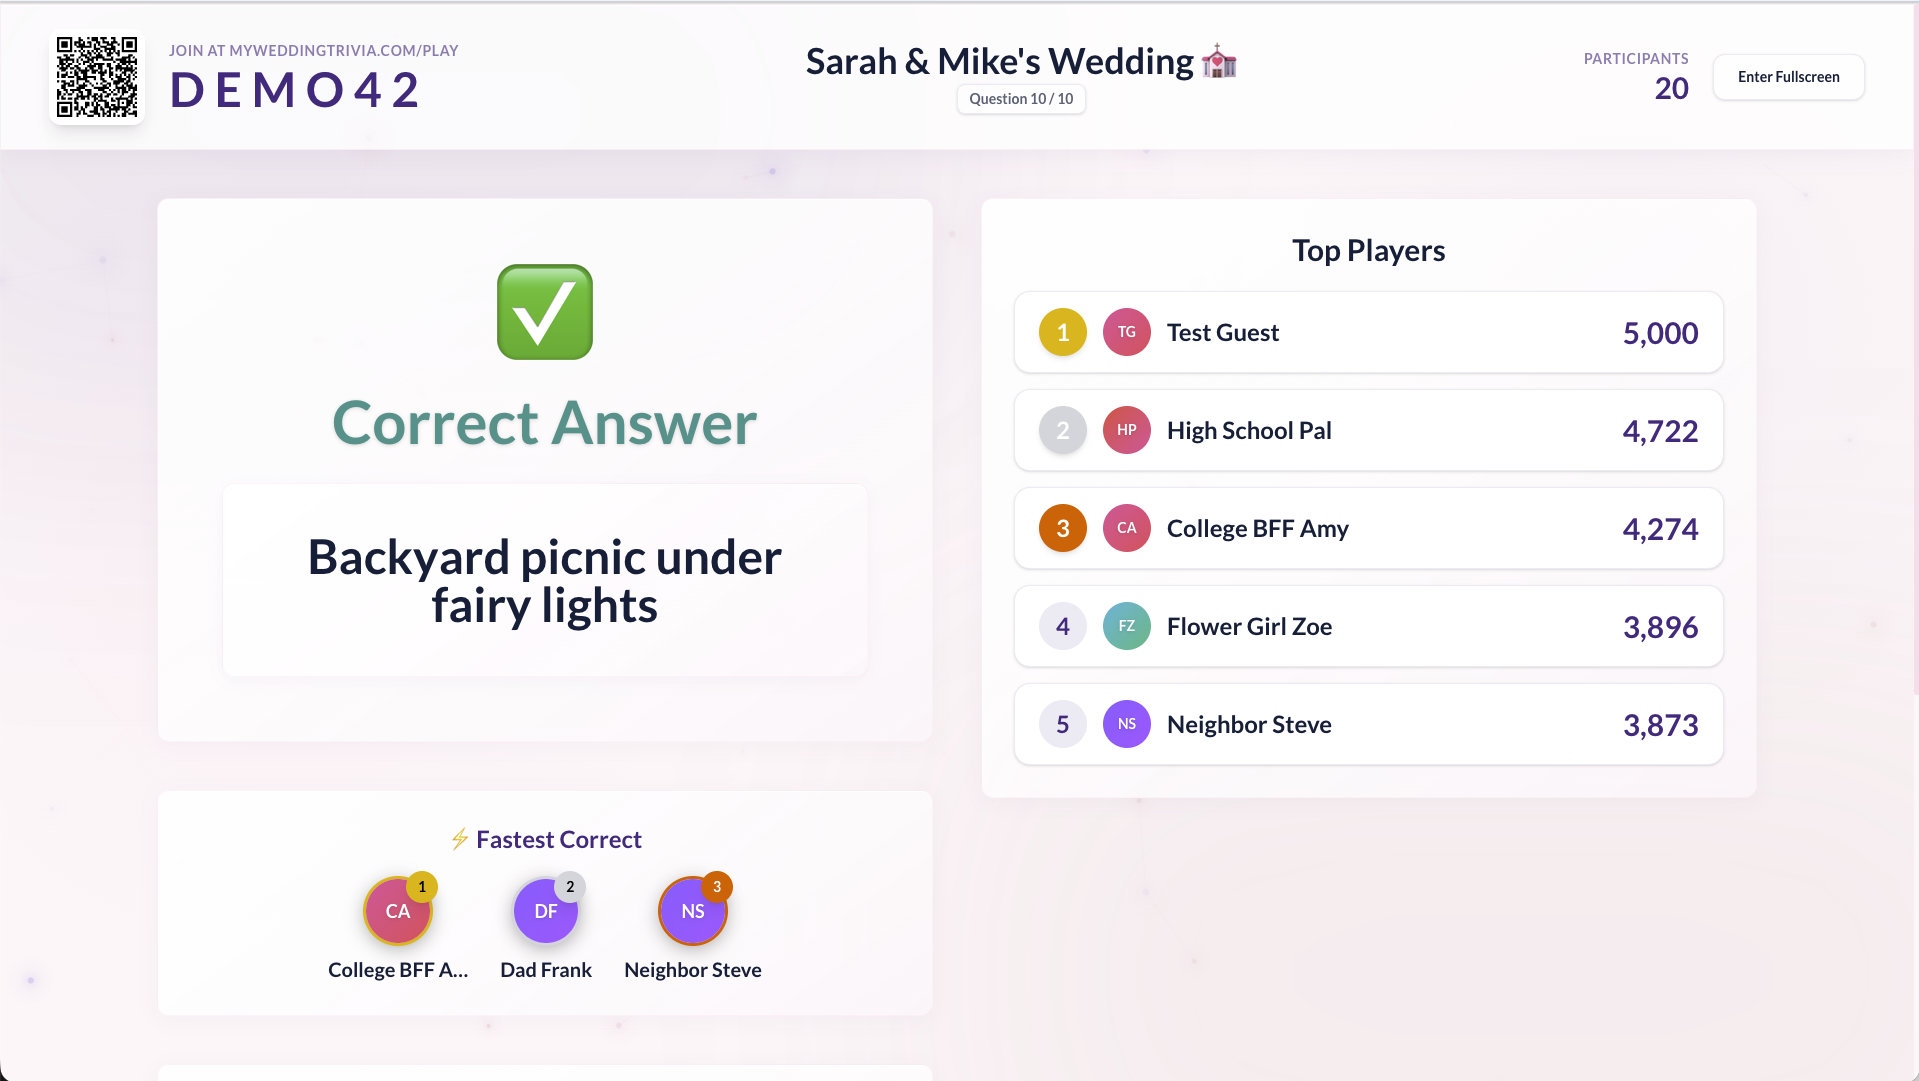Viewport: 1919px width, 1081px height.
Task: Click the CA avatar in Top Players
Action: [1126, 528]
